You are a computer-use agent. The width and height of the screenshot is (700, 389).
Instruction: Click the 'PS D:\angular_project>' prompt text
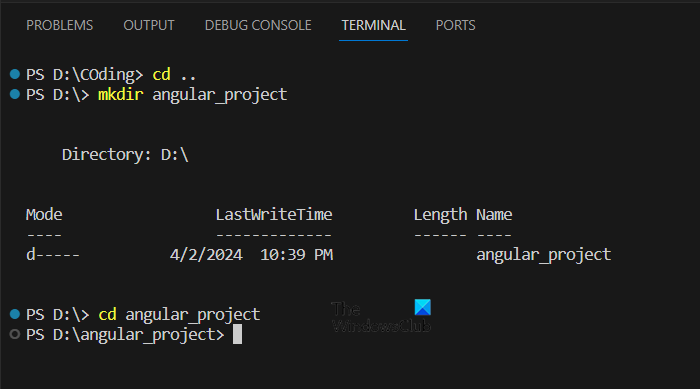(125, 335)
